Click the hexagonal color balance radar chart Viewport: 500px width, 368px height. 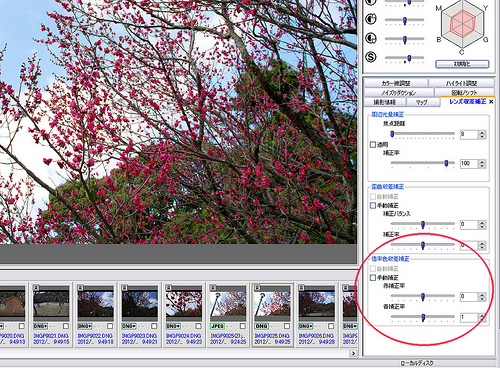coord(462,24)
